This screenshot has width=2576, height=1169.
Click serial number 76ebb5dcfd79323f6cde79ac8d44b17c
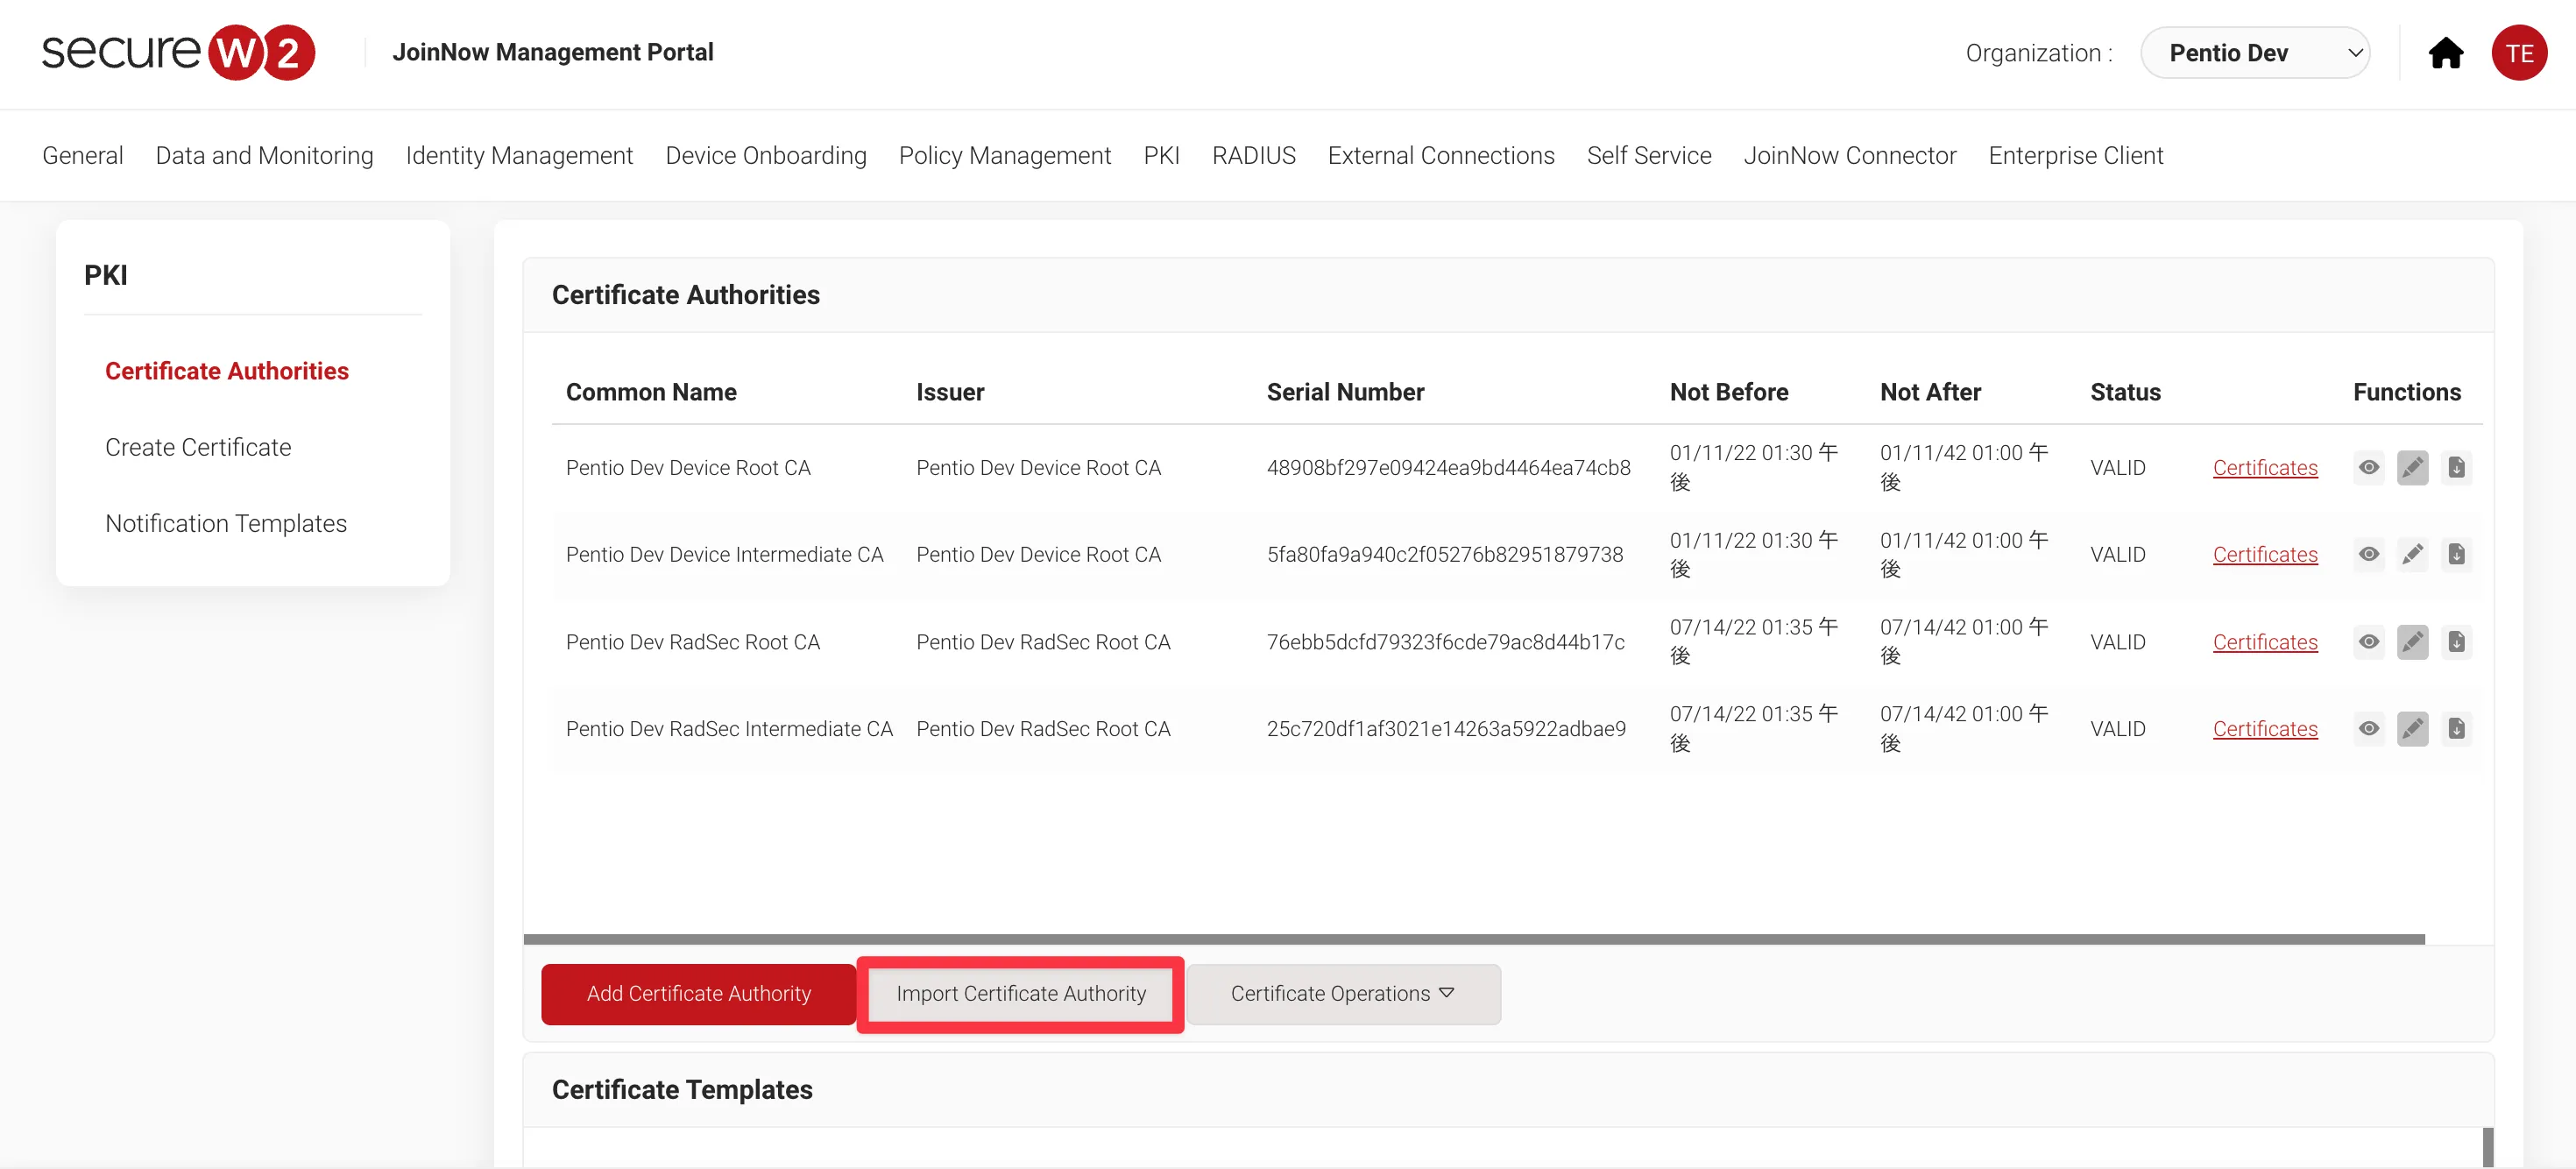point(1445,641)
